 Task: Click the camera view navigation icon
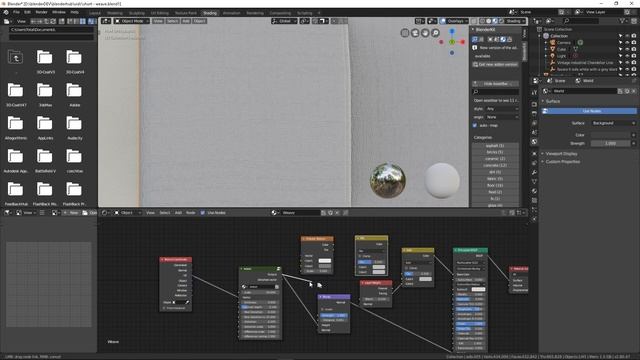pos(415,33)
